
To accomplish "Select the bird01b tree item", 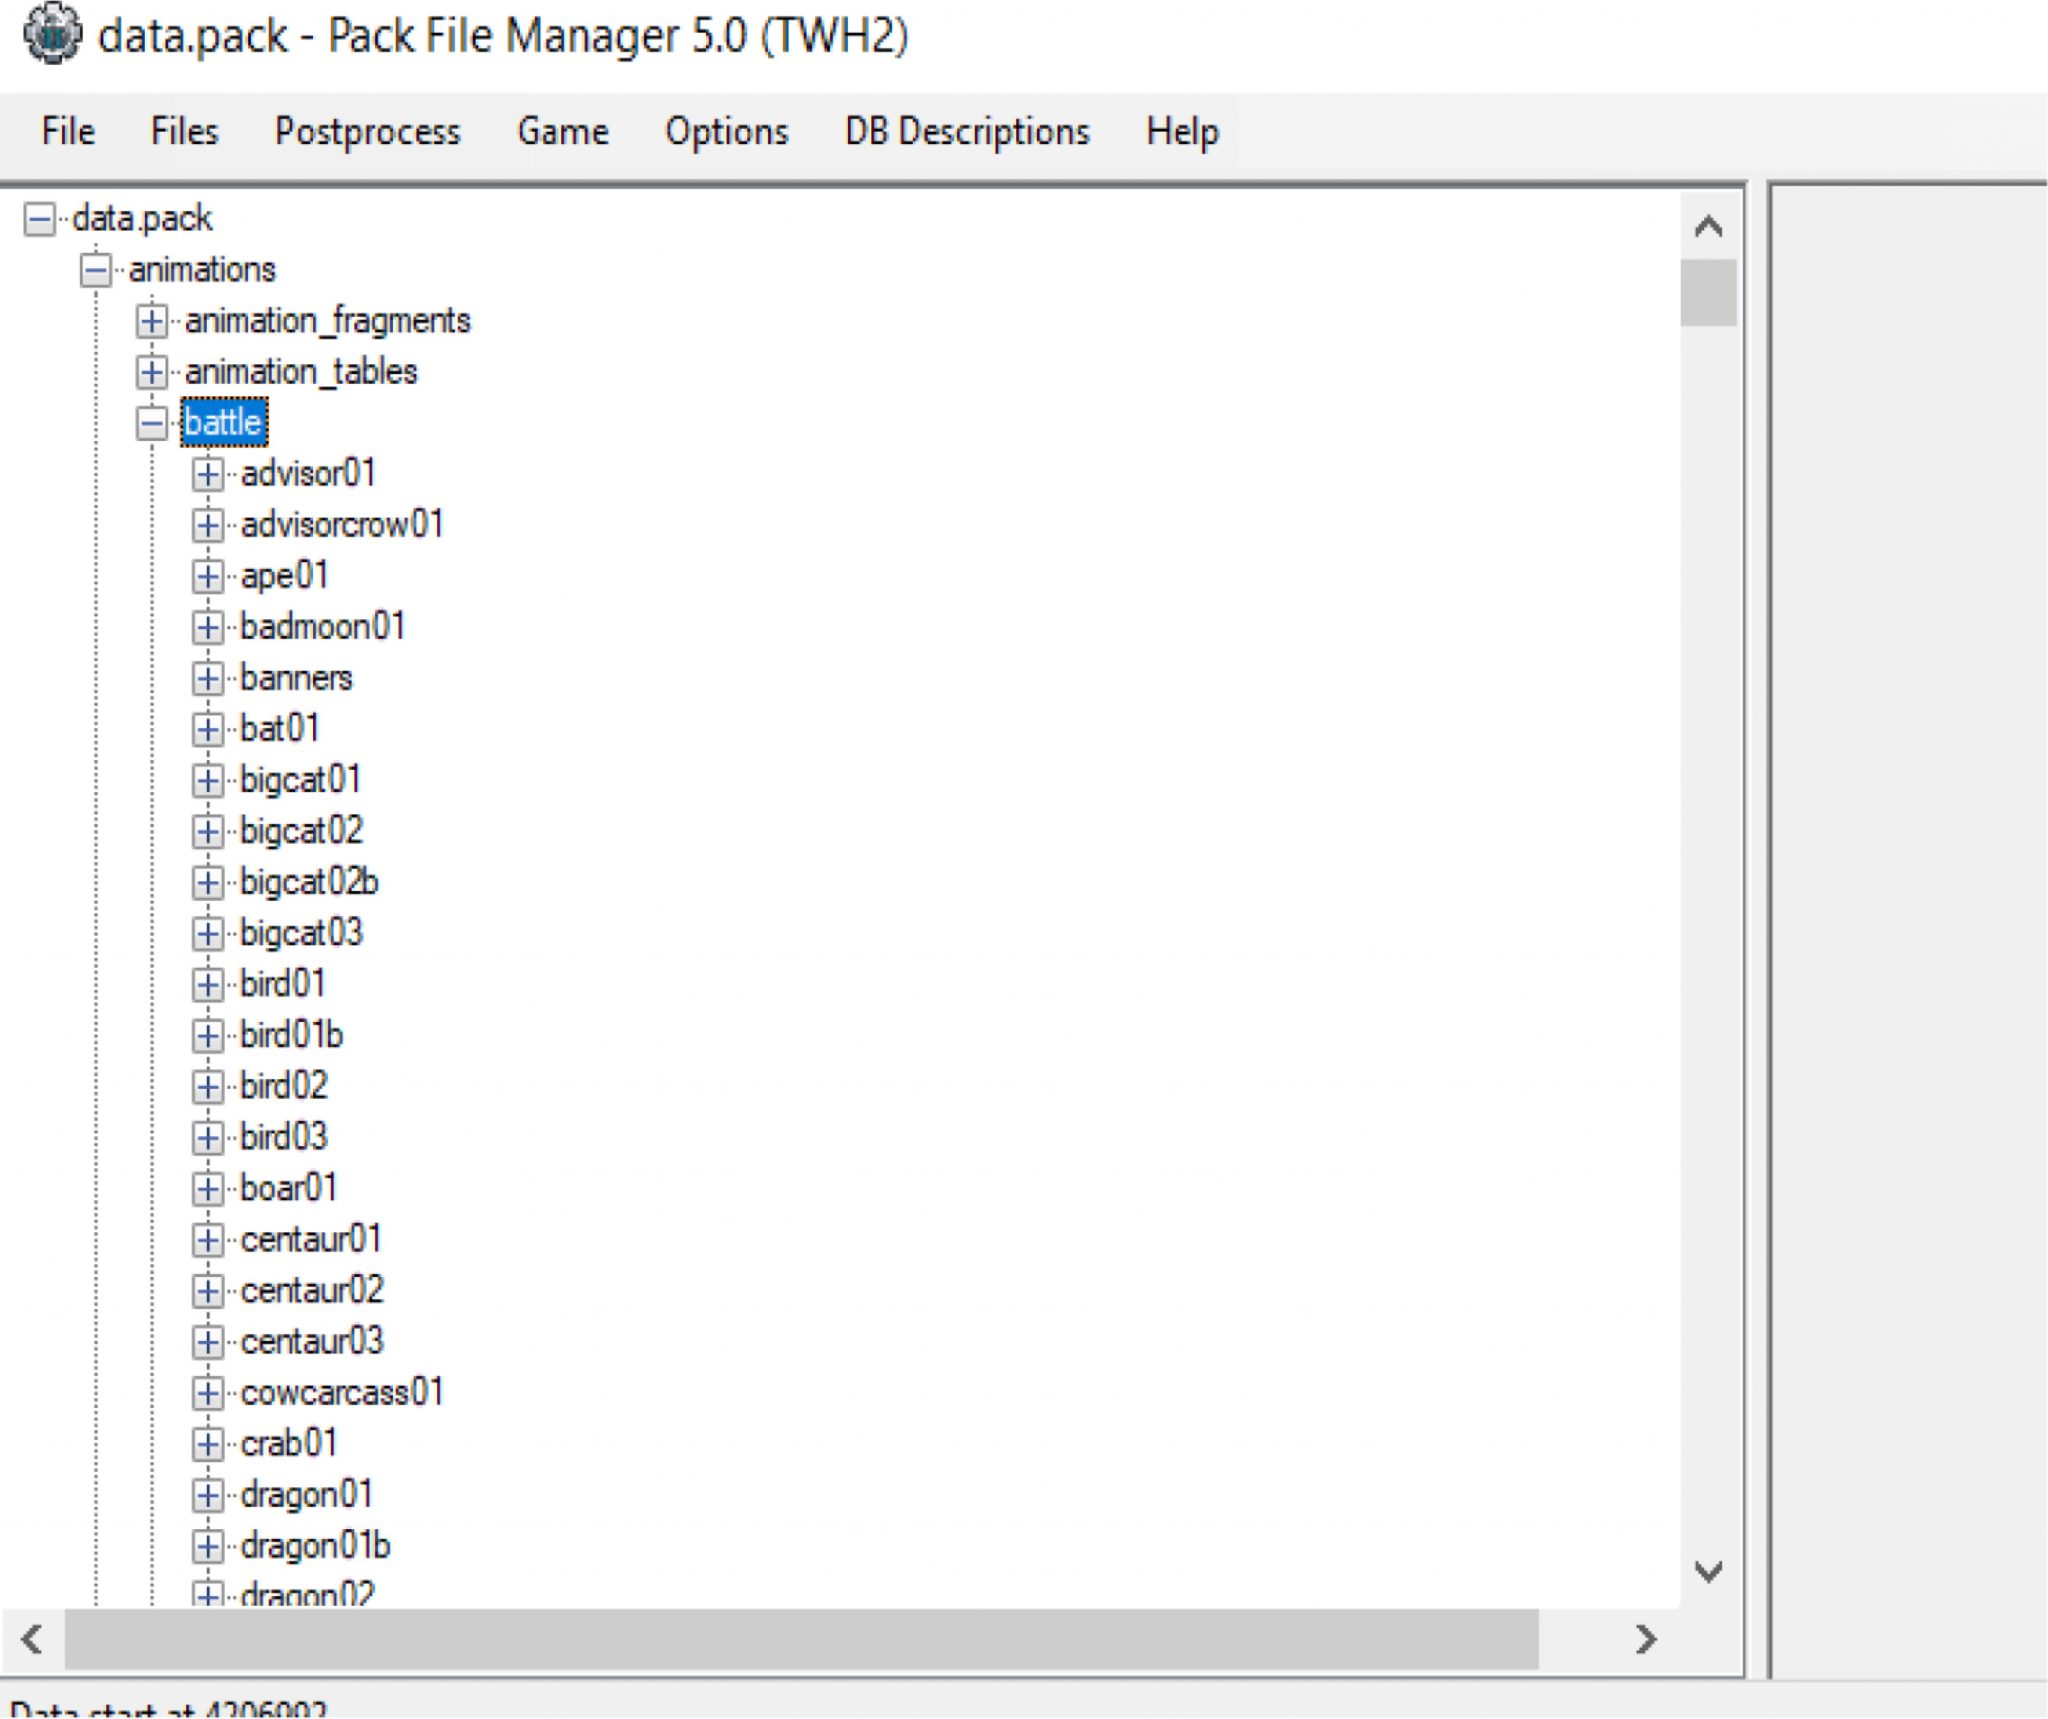I will click(291, 1035).
